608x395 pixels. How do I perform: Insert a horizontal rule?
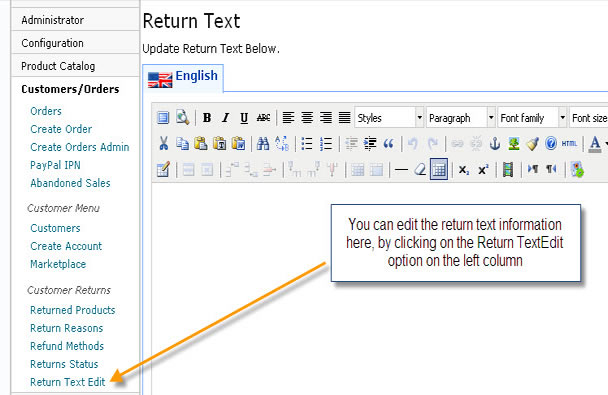click(x=401, y=170)
